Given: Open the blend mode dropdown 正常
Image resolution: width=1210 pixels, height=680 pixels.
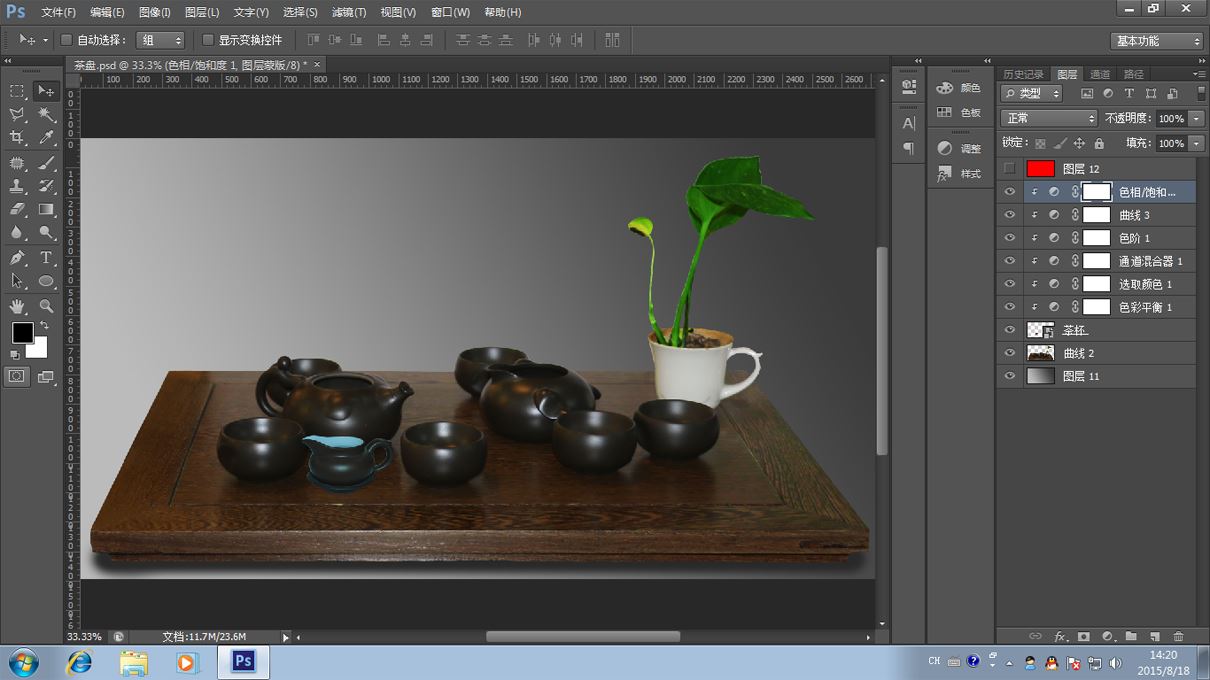Looking at the screenshot, I should tap(1048, 118).
